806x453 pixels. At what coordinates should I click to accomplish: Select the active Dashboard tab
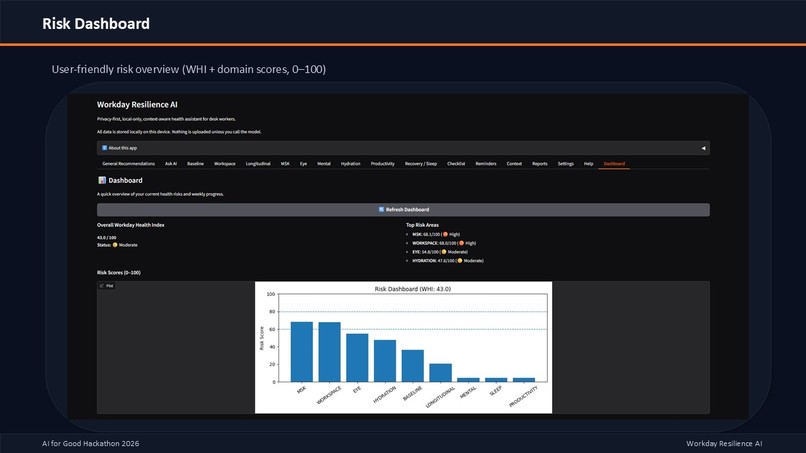pyautogui.click(x=614, y=164)
